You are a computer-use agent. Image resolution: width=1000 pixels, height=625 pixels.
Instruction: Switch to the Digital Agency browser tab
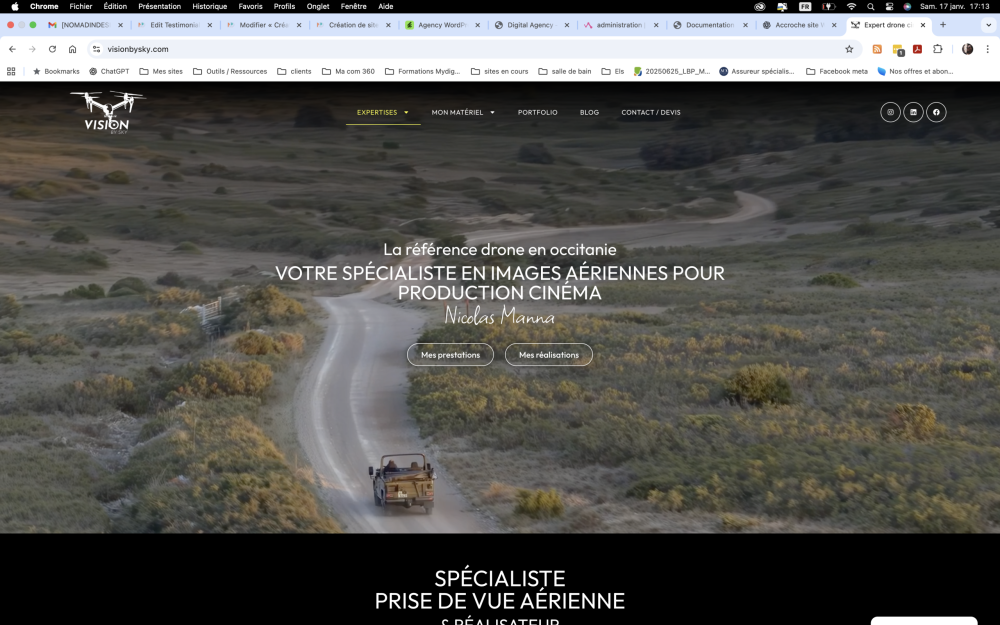530,25
